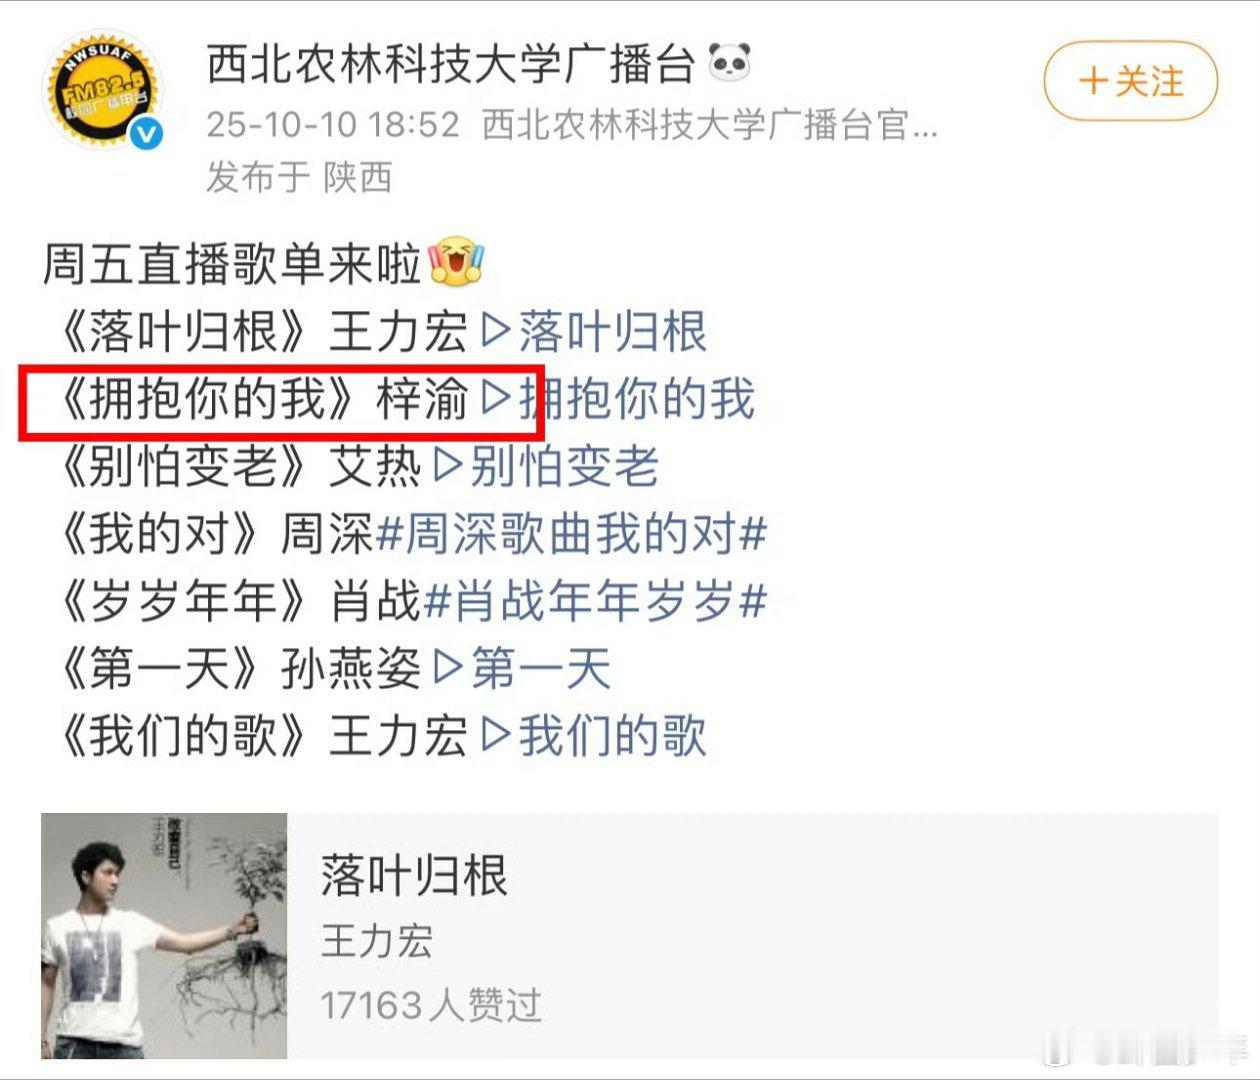This screenshot has height=1080, width=1260.
Task: Open the 我们的歌 music link
Action: tap(612, 735)
